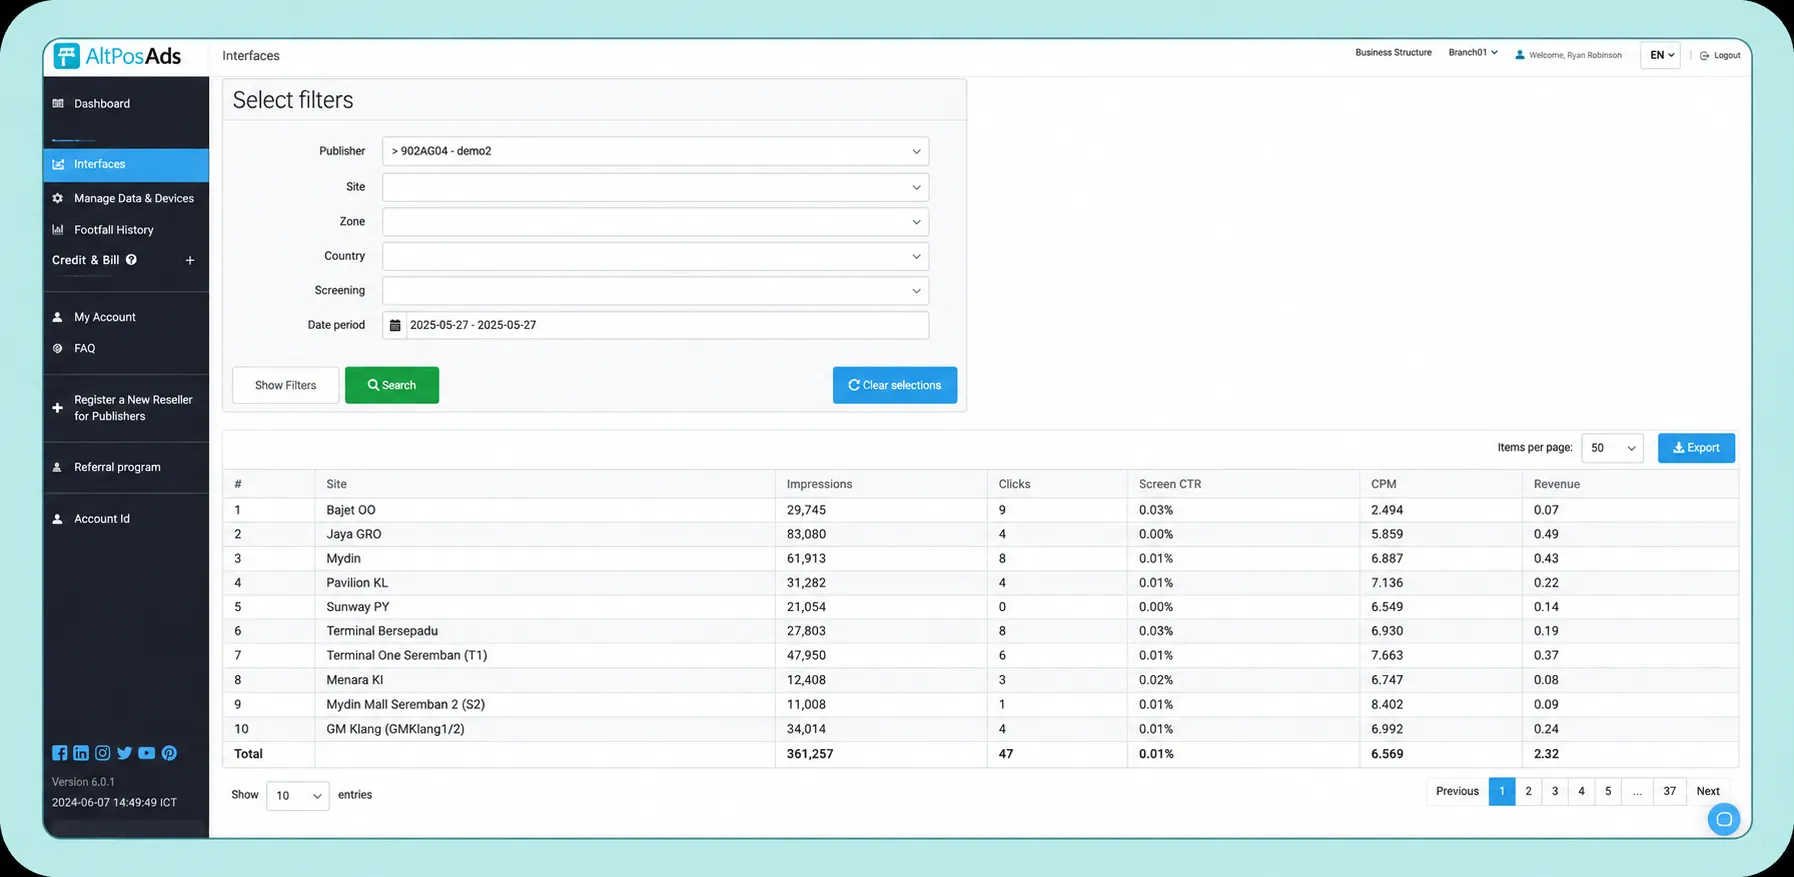Change Items per page dropdown
1794x877 pixels.
click(x=1612, y=448)
